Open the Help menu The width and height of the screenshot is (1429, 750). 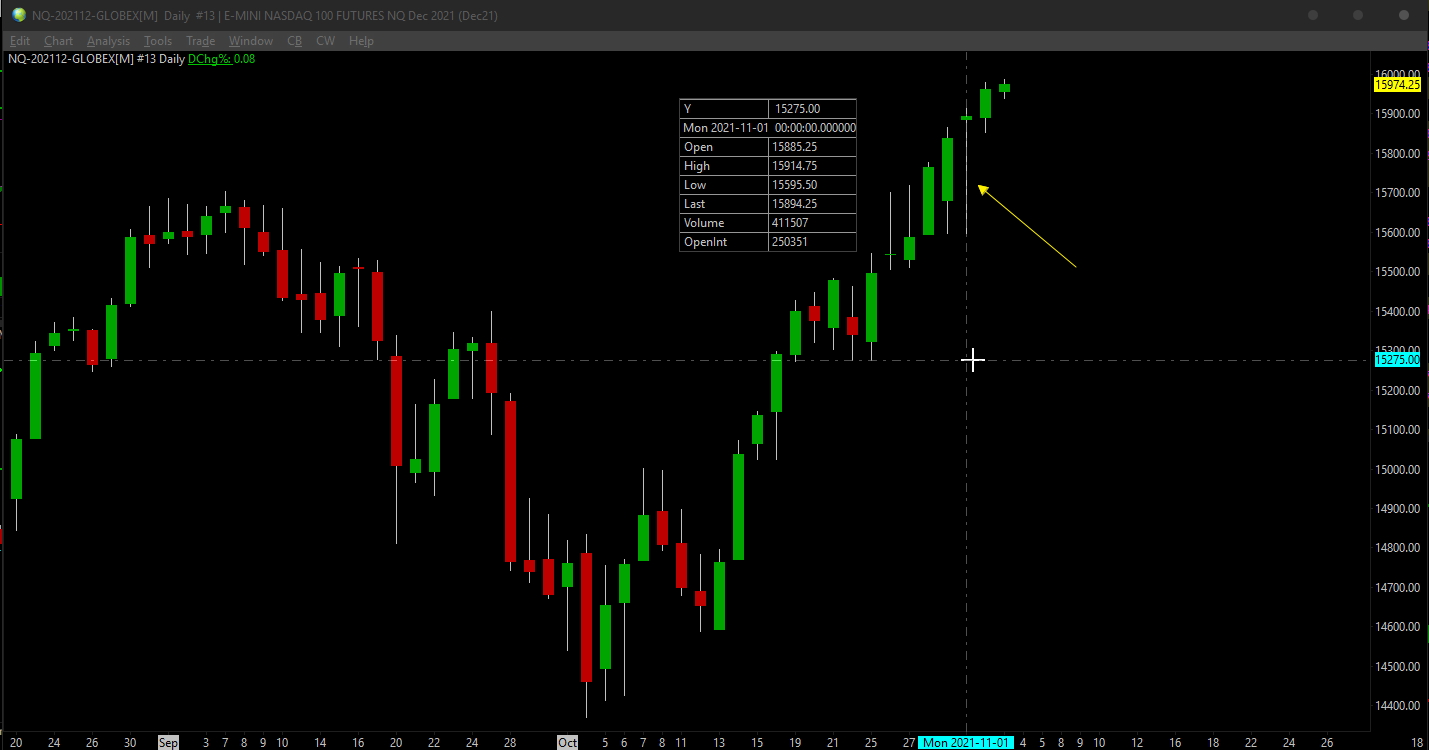tap(361, 41)
